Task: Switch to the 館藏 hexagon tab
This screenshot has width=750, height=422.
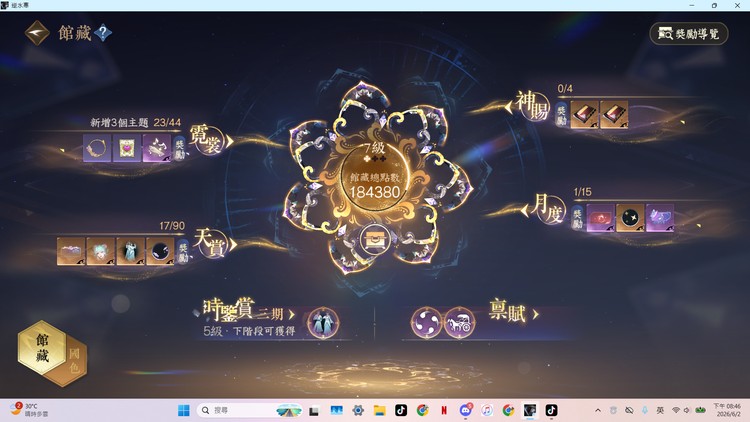Action: point(42,348)
